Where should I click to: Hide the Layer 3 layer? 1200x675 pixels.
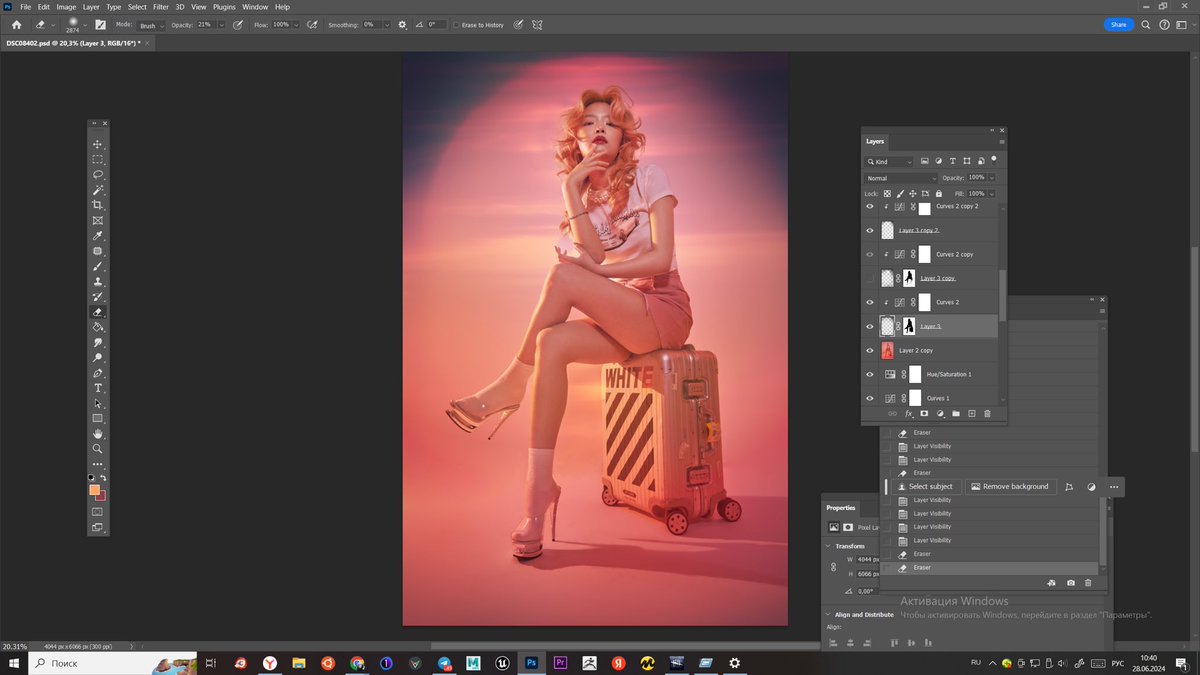[870, 326]
